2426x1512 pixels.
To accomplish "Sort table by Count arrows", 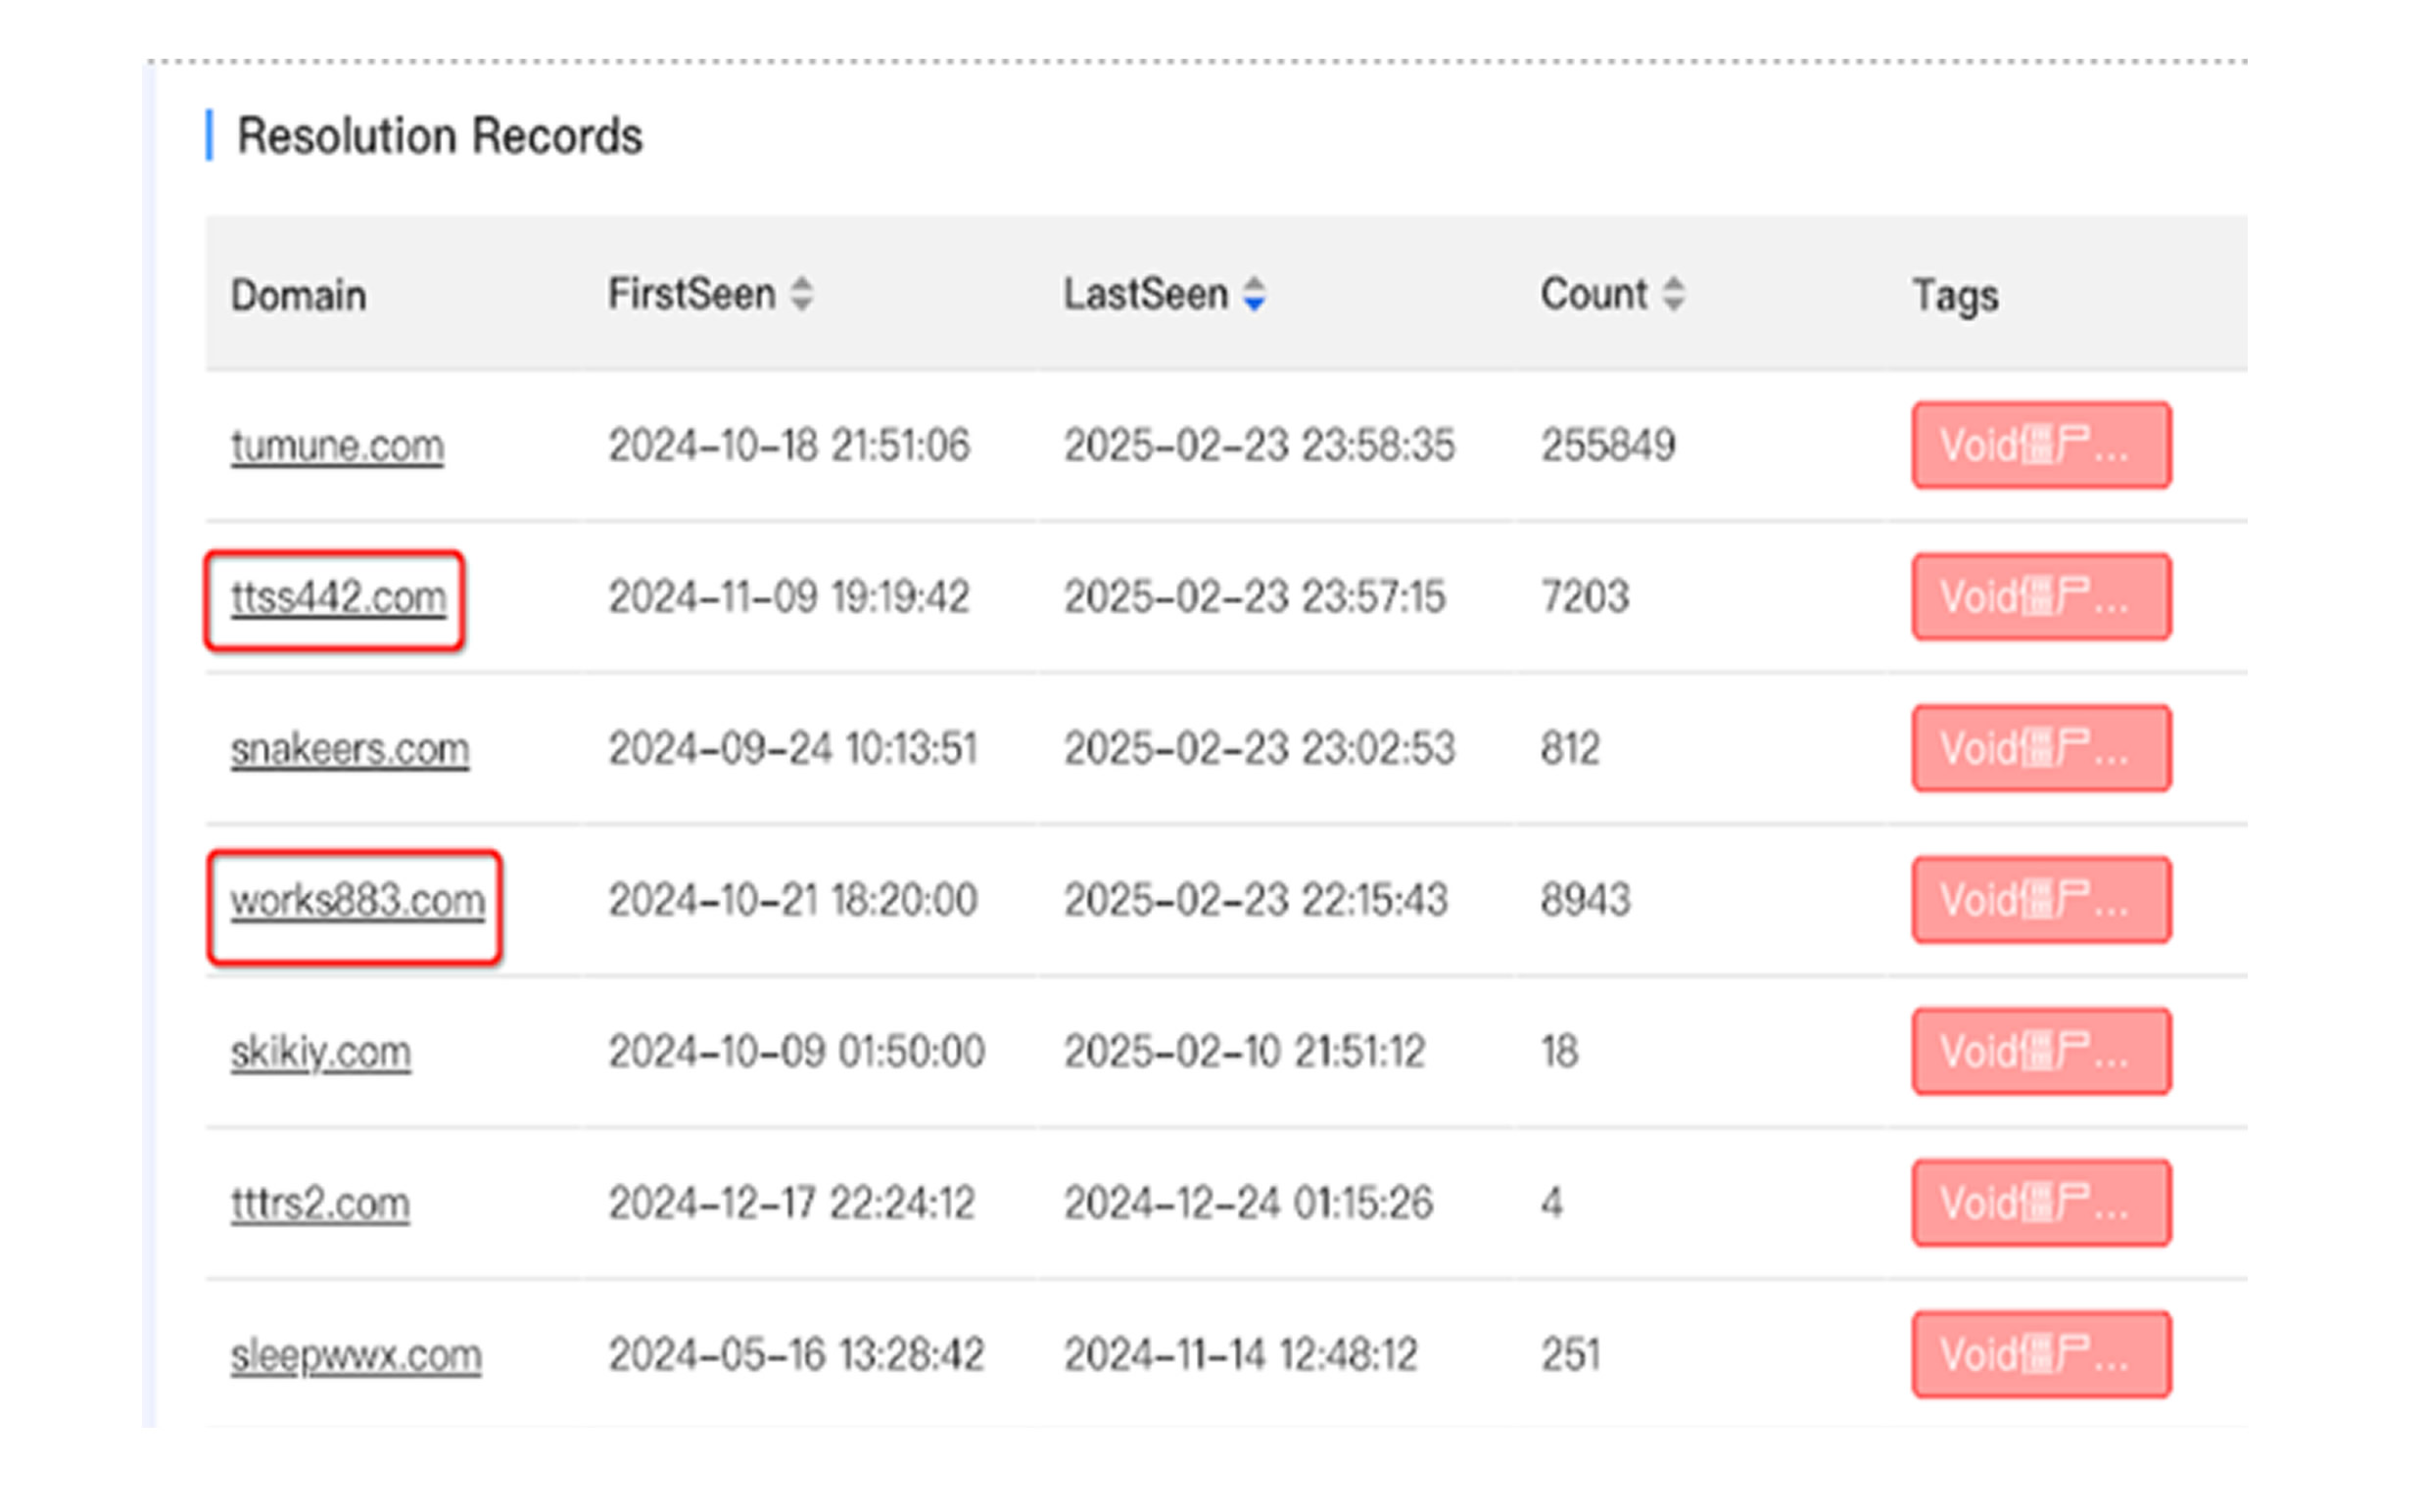I will point(1673,294).
